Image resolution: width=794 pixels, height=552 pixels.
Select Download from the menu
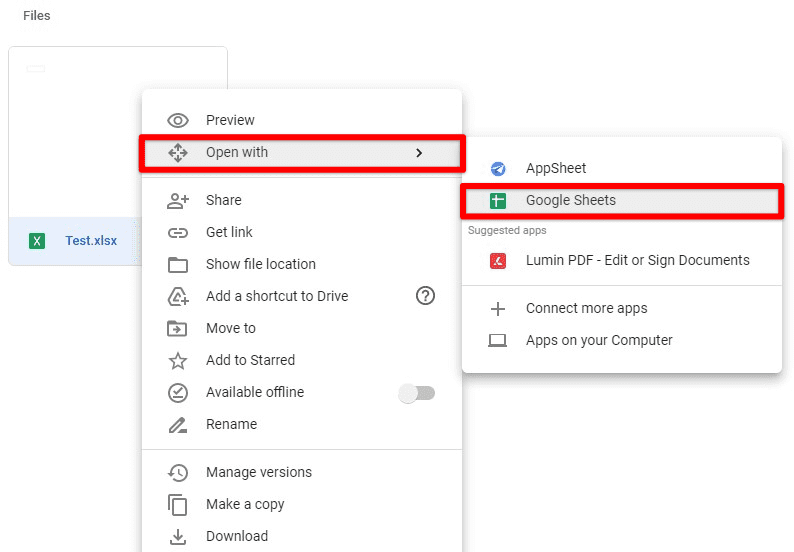302,536
